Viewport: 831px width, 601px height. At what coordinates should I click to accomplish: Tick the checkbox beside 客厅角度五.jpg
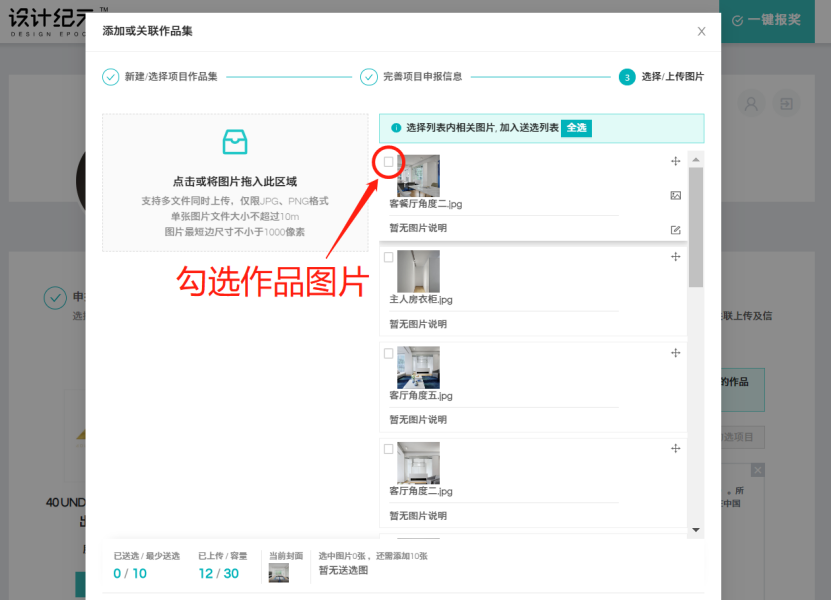tap(388, 352)
